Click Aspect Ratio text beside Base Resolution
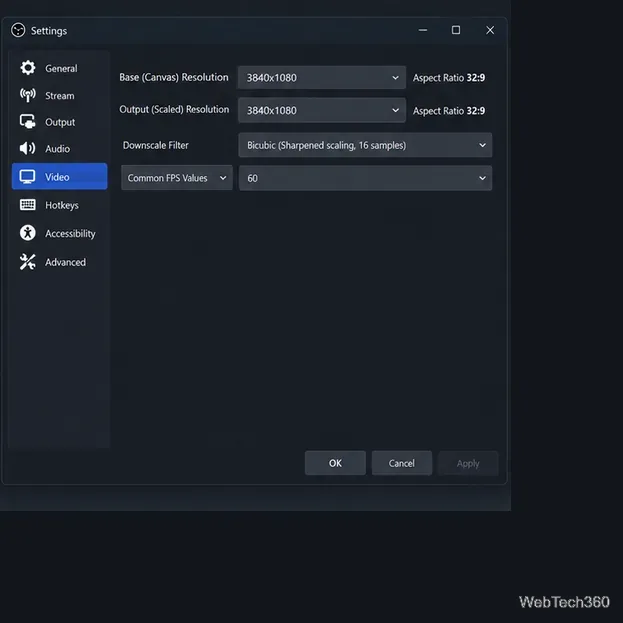 [449, 78]
